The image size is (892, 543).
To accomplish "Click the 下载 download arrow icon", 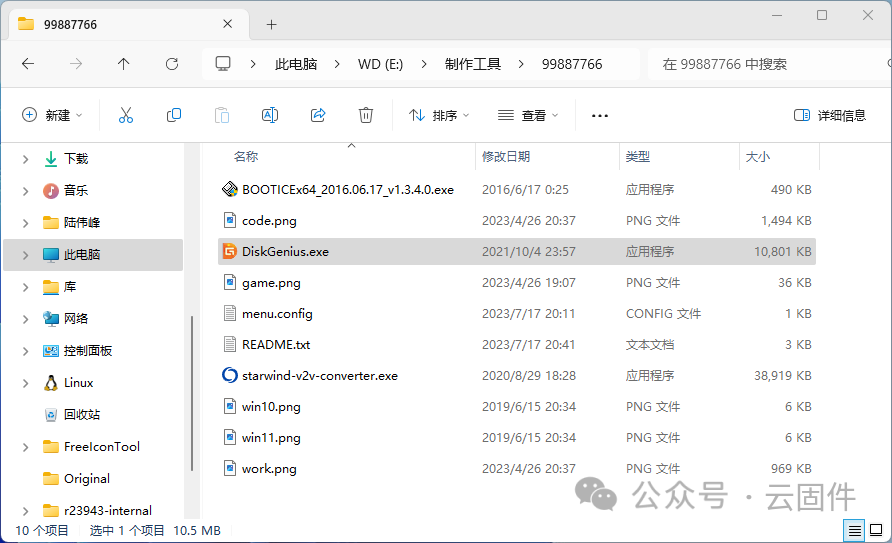I will click(x=51, y=159).
